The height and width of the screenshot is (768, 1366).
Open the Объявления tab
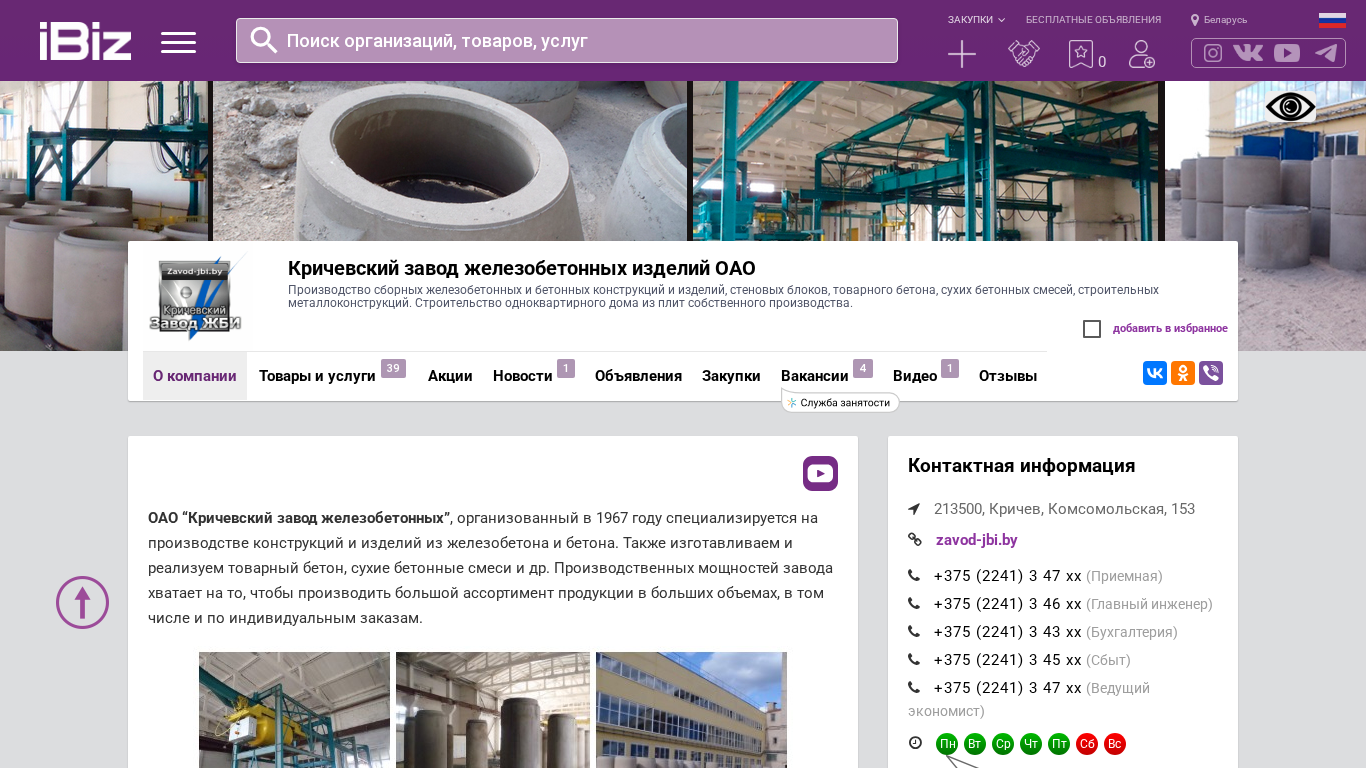coord(638,376)
